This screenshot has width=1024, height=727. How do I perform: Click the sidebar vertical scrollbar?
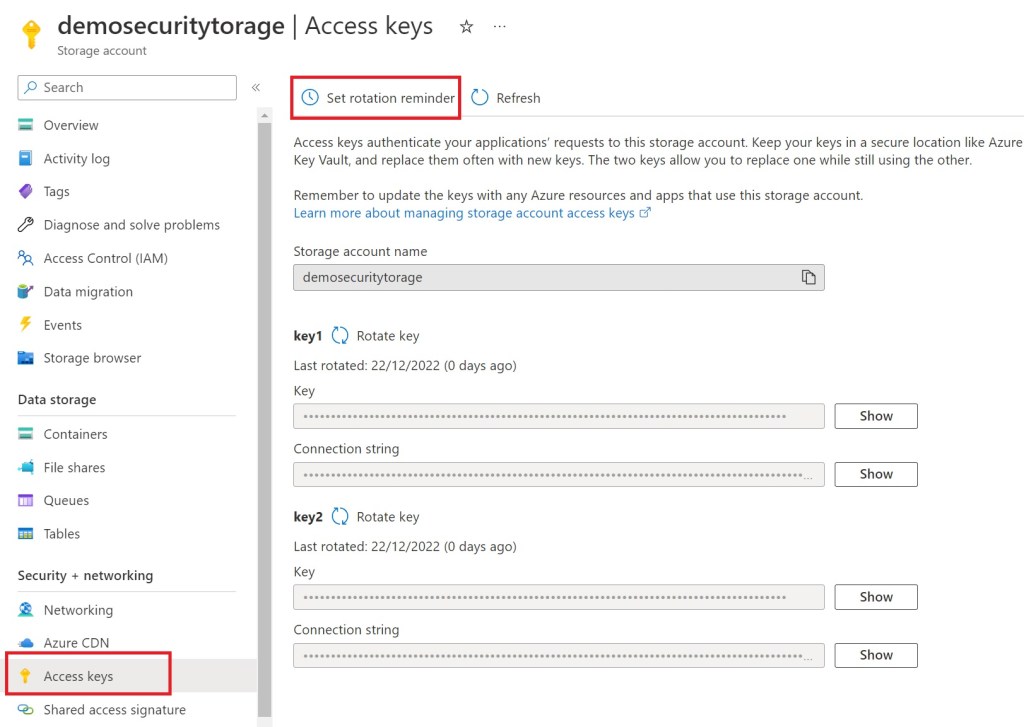coord(264,400)
